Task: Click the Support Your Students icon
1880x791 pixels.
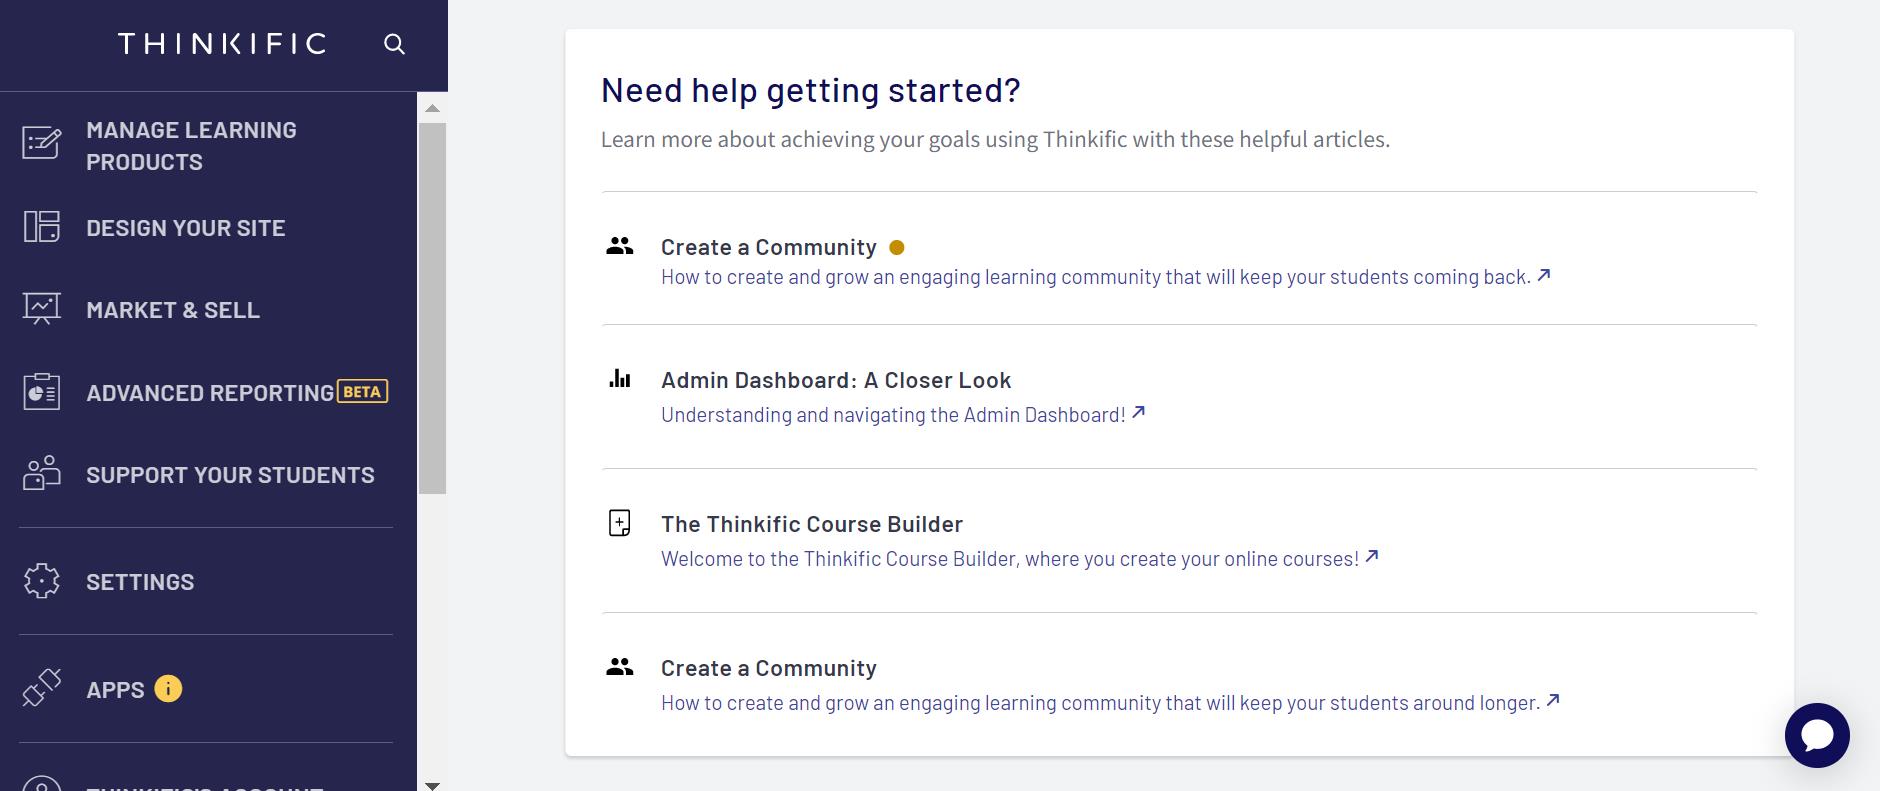Action: tap(42, 474)
